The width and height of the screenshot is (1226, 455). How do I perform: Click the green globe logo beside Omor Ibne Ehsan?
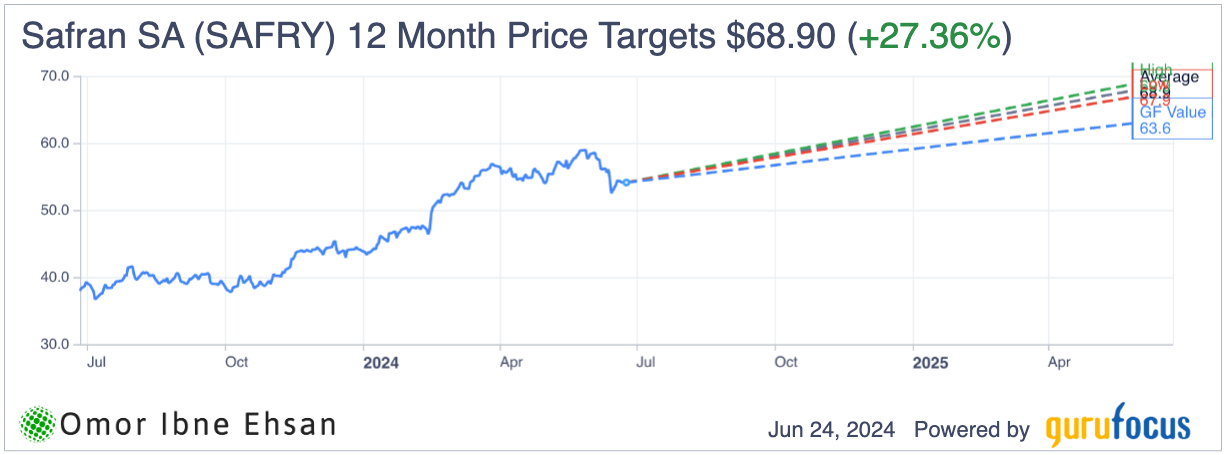(x=38, y=424)
